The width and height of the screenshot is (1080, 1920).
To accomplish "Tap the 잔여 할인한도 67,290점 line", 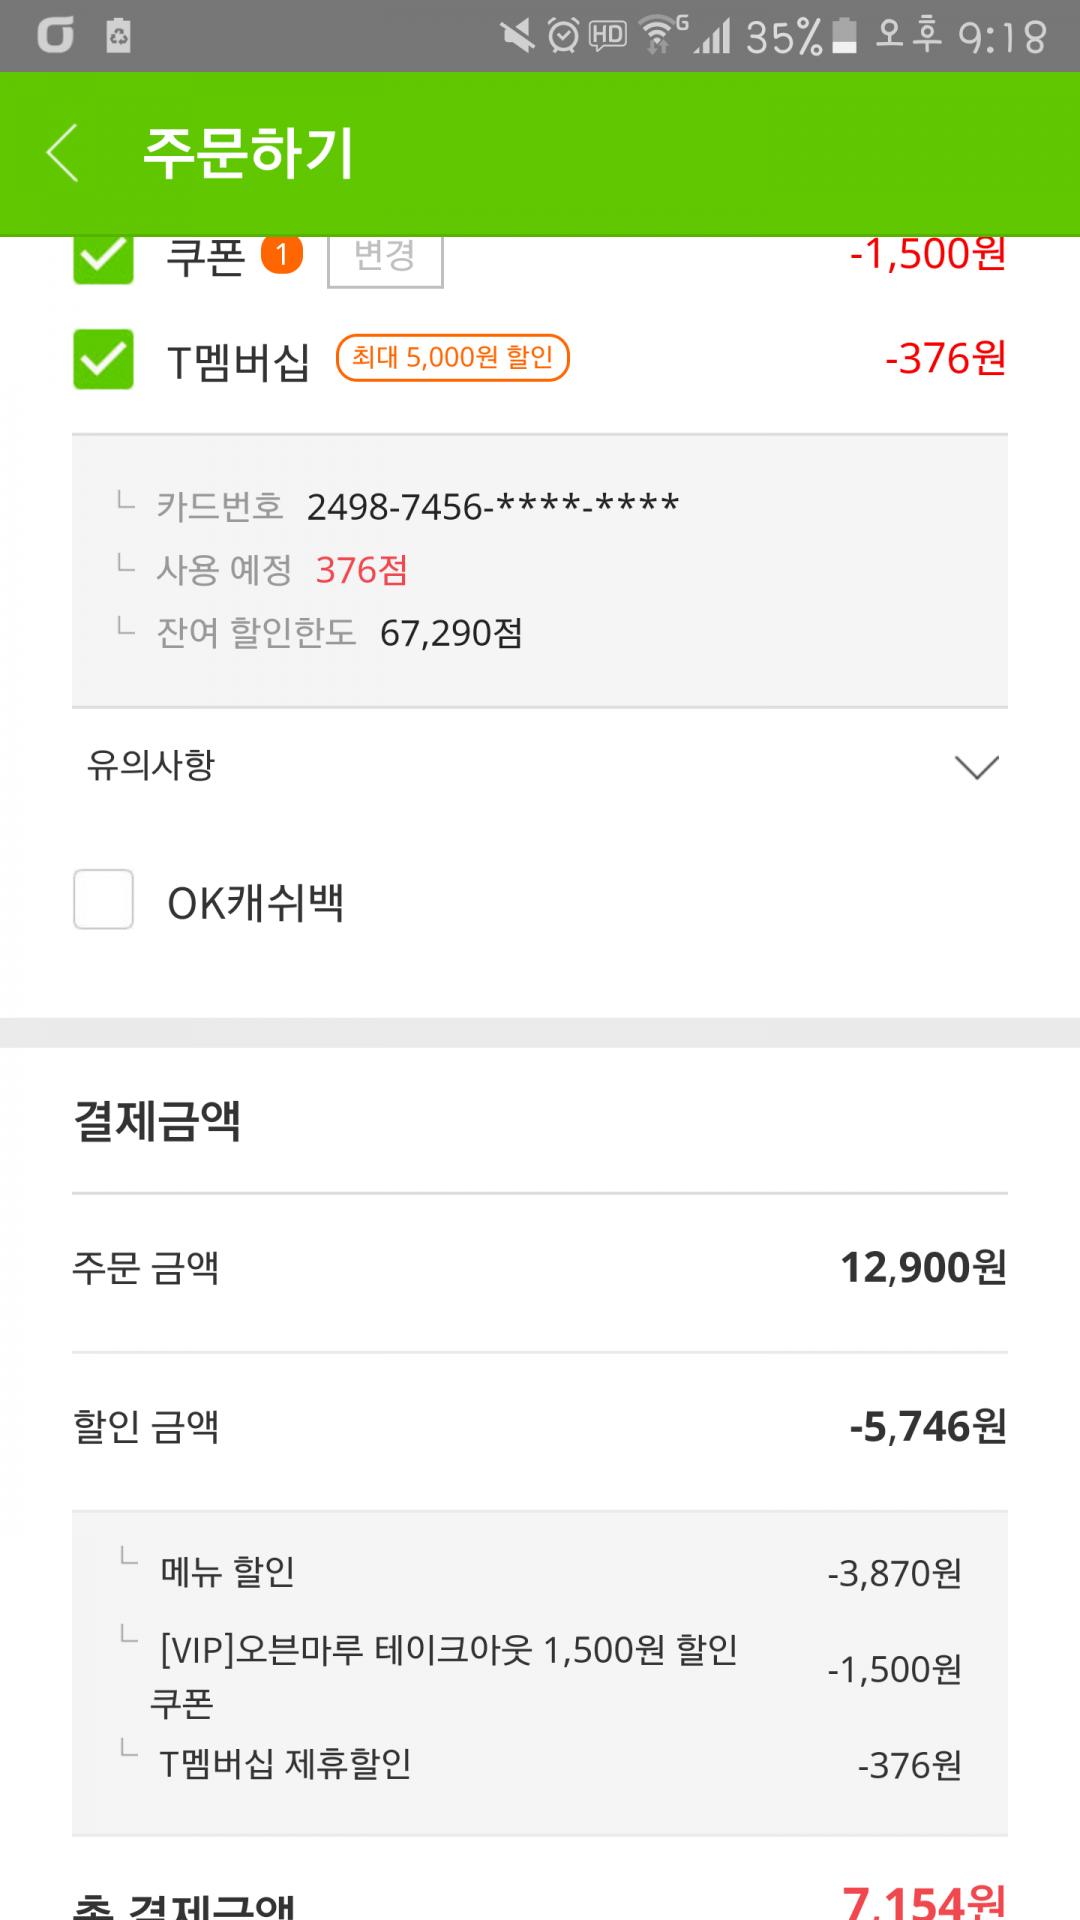I will (x=340, y=633).
